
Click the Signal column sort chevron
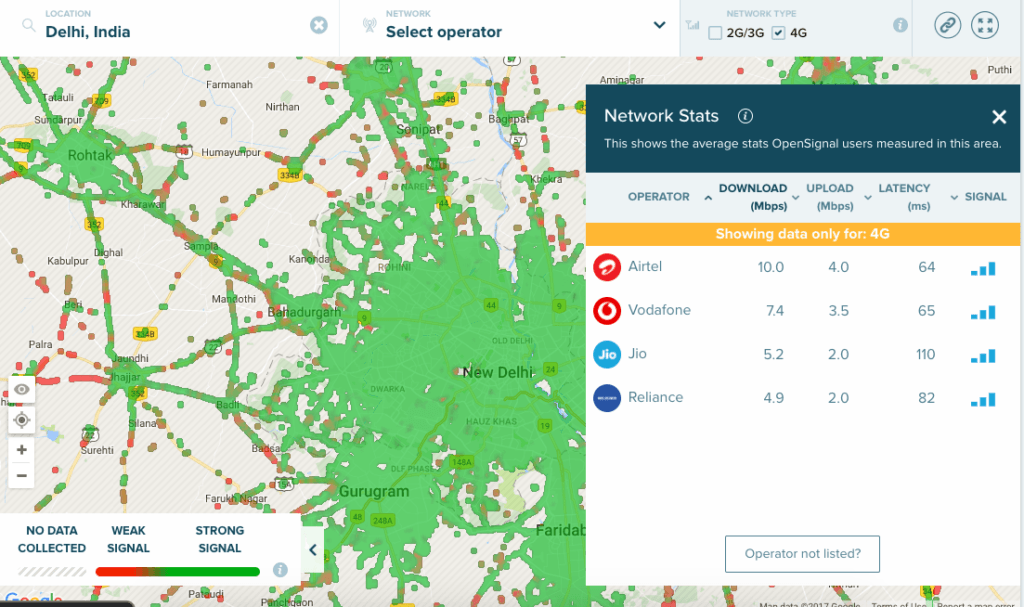coord(954,197)
